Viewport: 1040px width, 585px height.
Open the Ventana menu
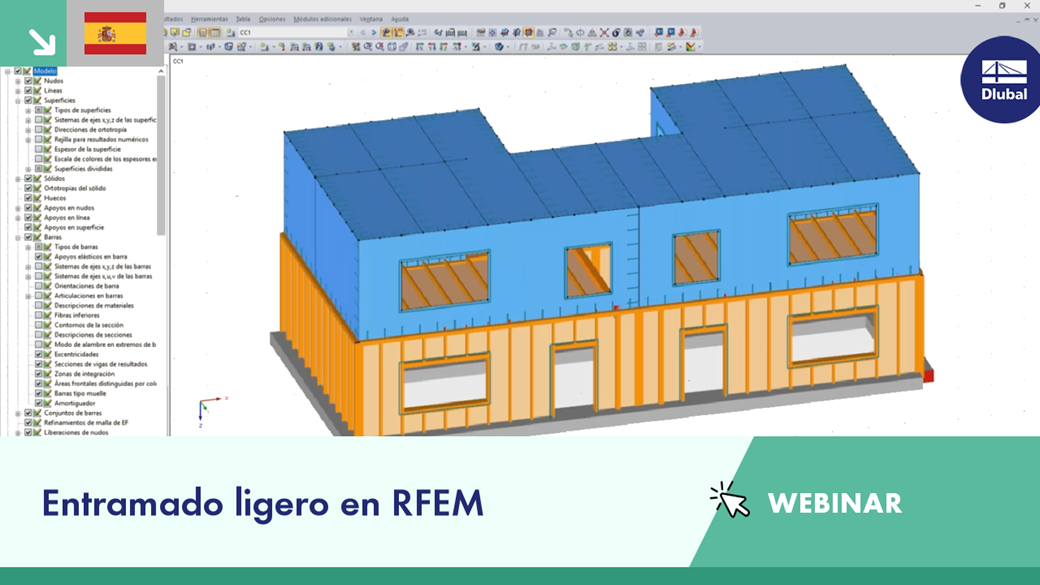point(371,19)
